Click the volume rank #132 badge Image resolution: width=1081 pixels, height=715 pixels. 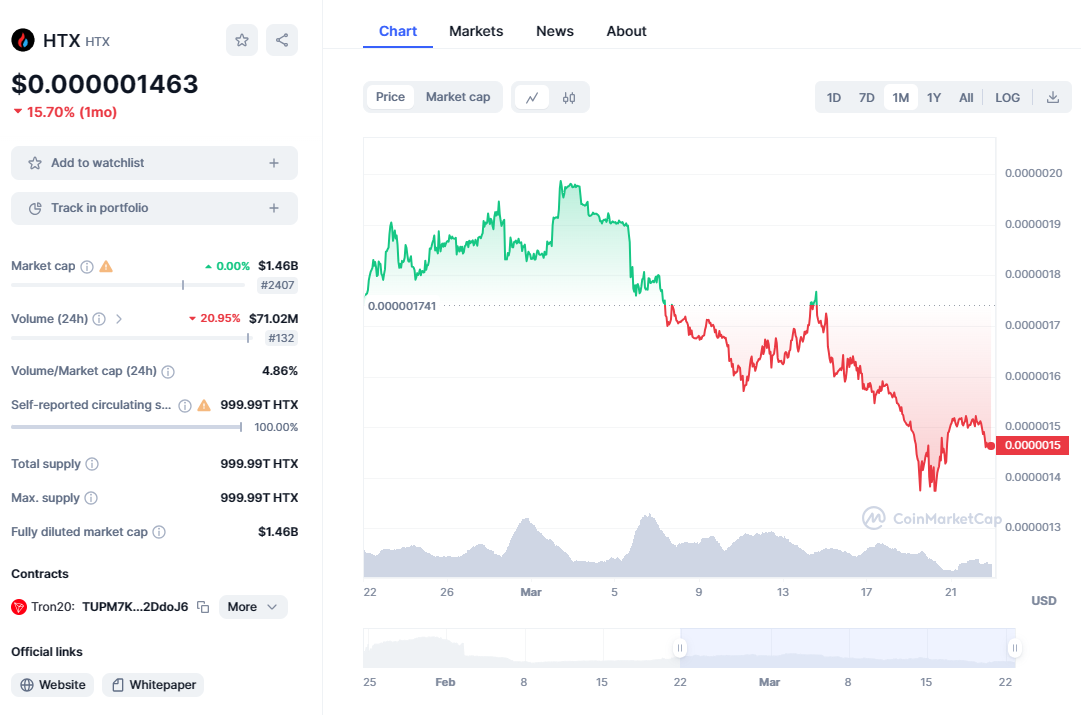[x=281, y=338]
